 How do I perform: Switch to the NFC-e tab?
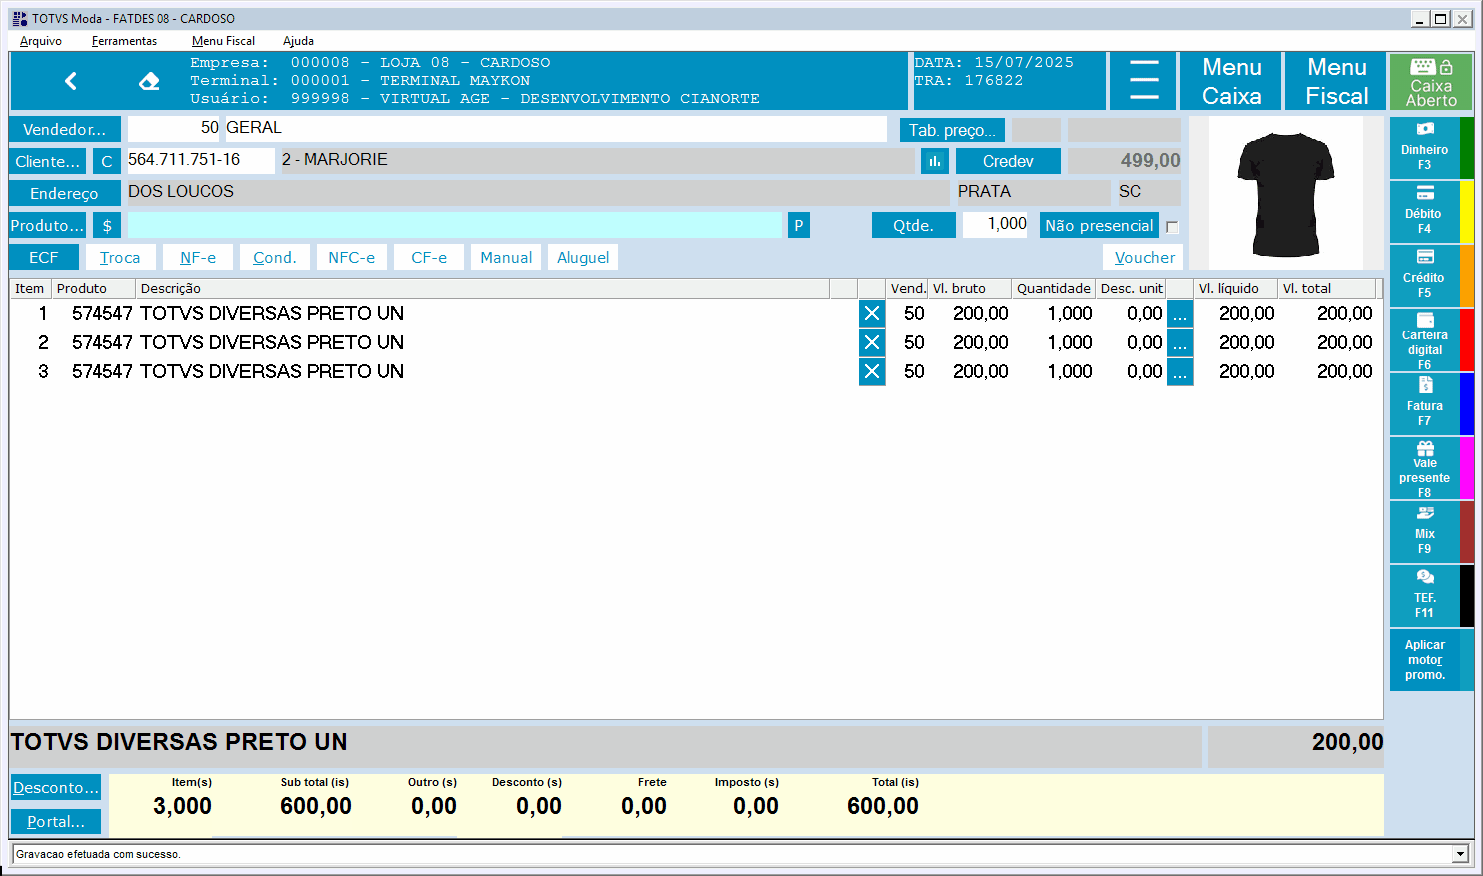pyautogui.click(x=352, y=257)
